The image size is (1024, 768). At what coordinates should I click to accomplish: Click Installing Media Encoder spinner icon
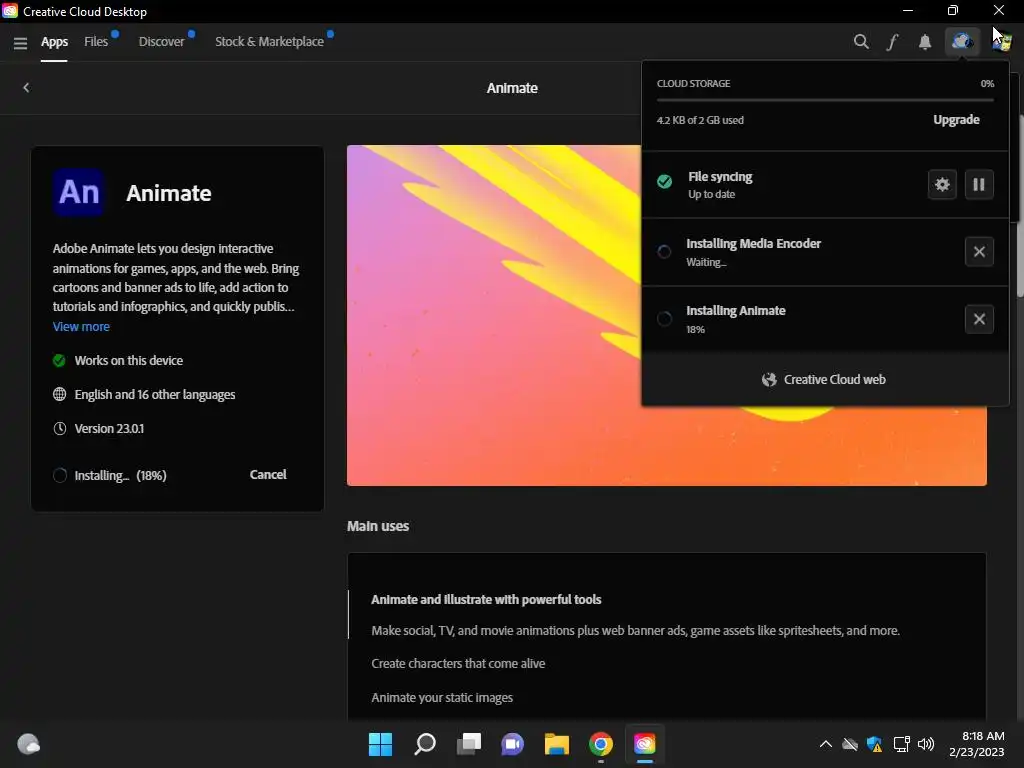pyautogui.click(x=664, y=251)
